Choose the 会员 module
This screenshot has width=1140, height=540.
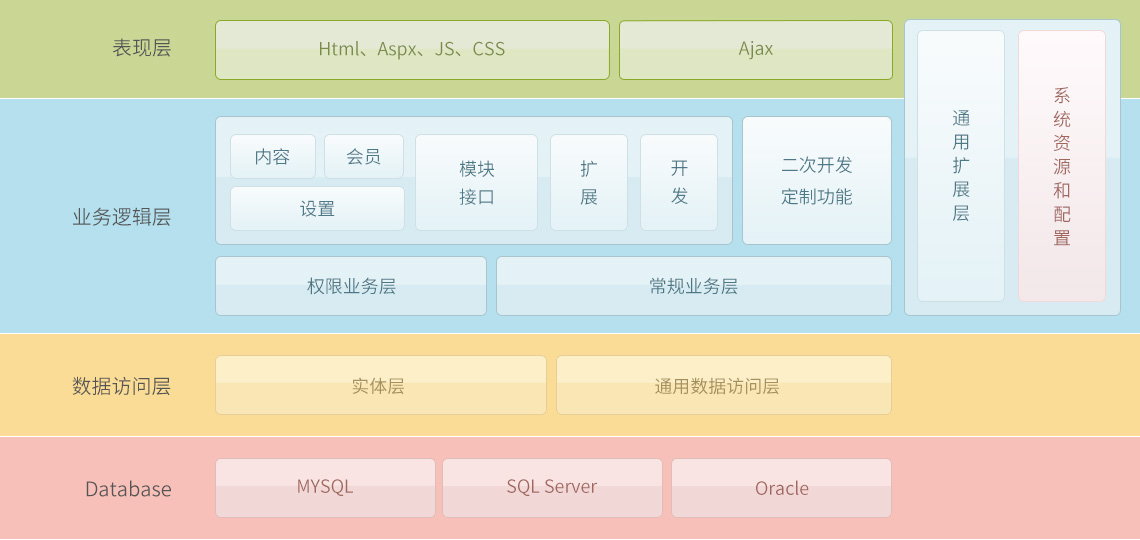coord(364,157)
